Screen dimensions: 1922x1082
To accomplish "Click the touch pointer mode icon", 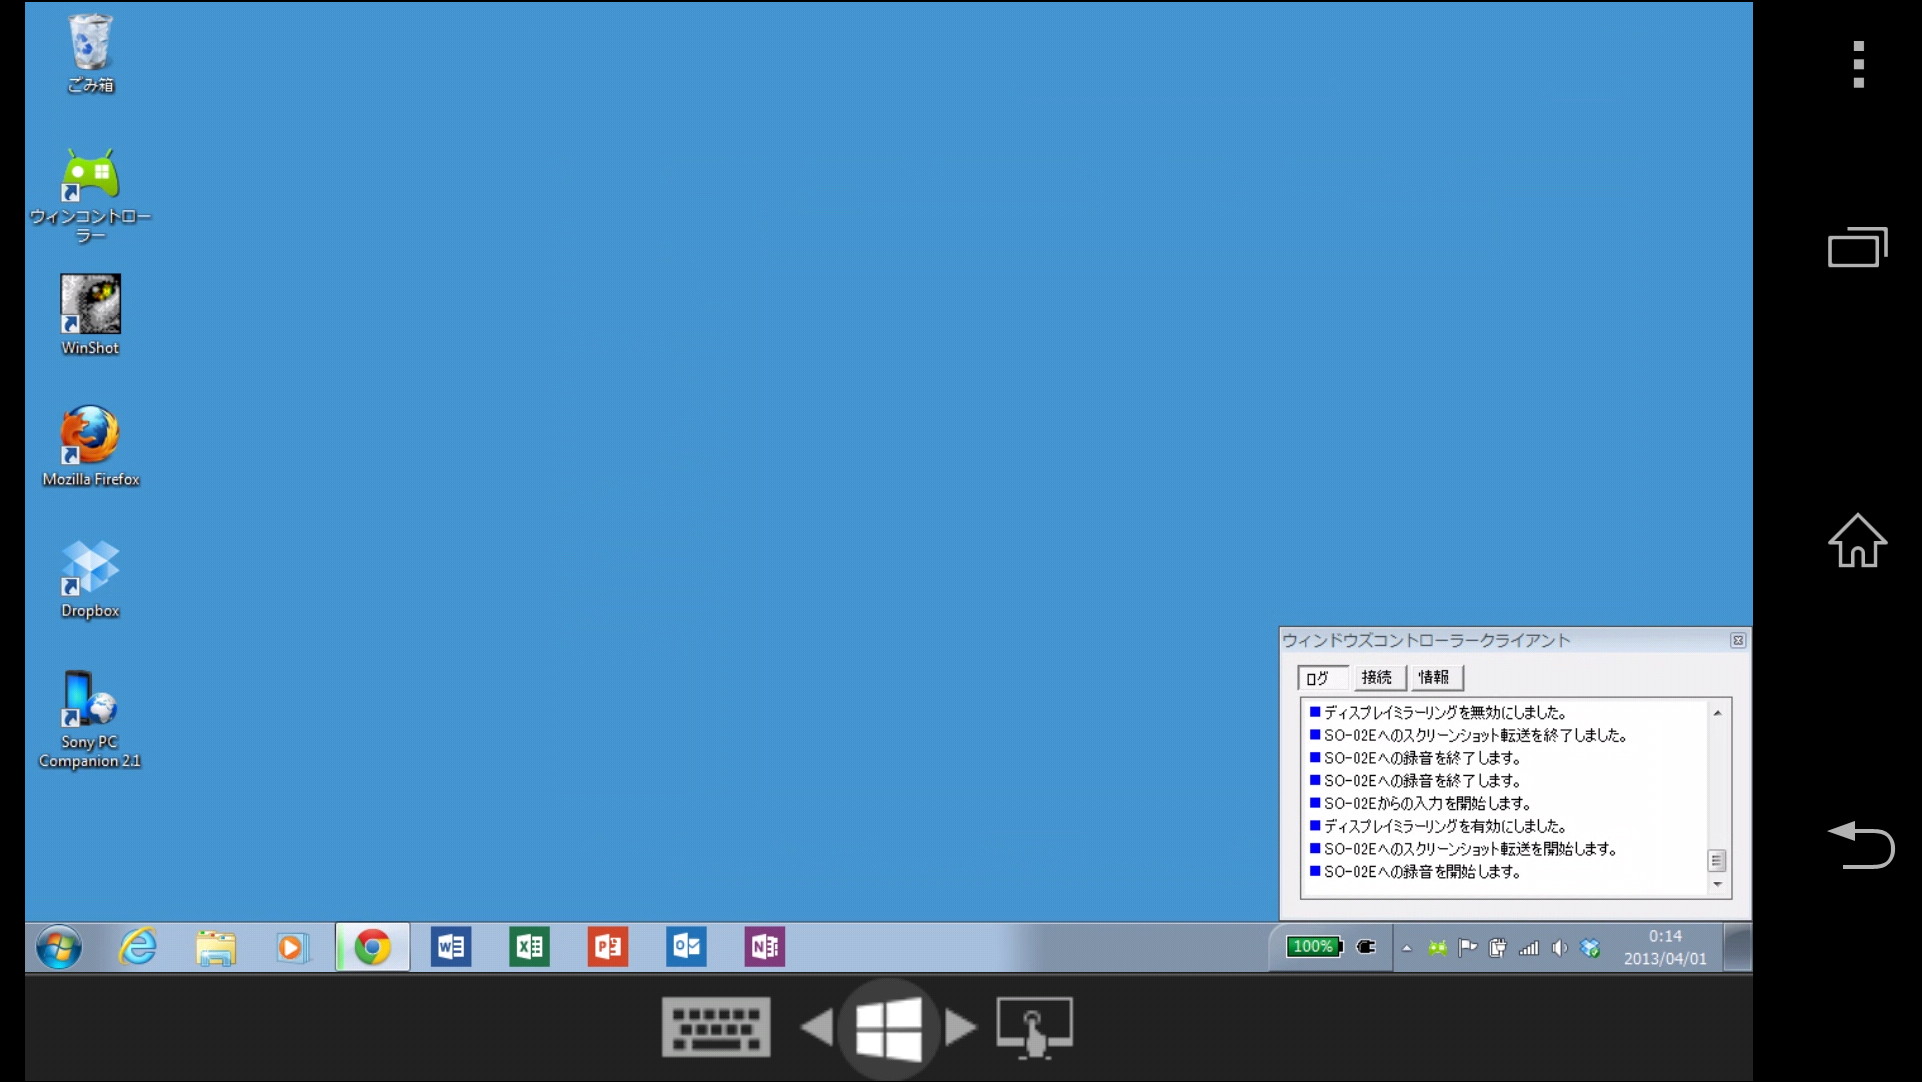I will click(1034, 1026).
